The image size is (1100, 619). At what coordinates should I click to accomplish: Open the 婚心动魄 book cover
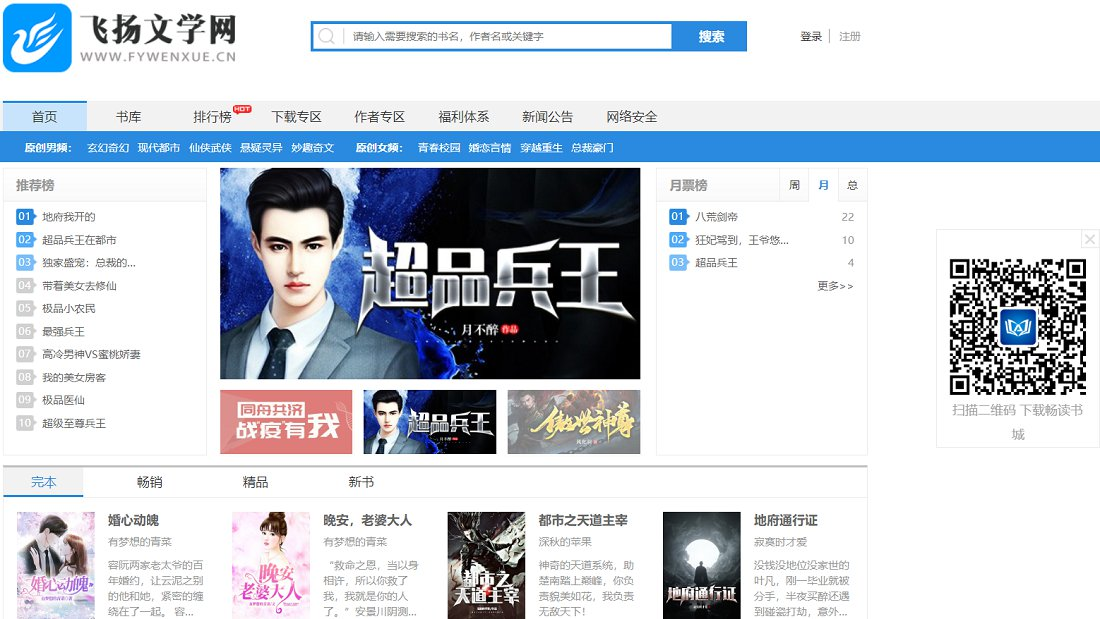(x=56, y=565)
